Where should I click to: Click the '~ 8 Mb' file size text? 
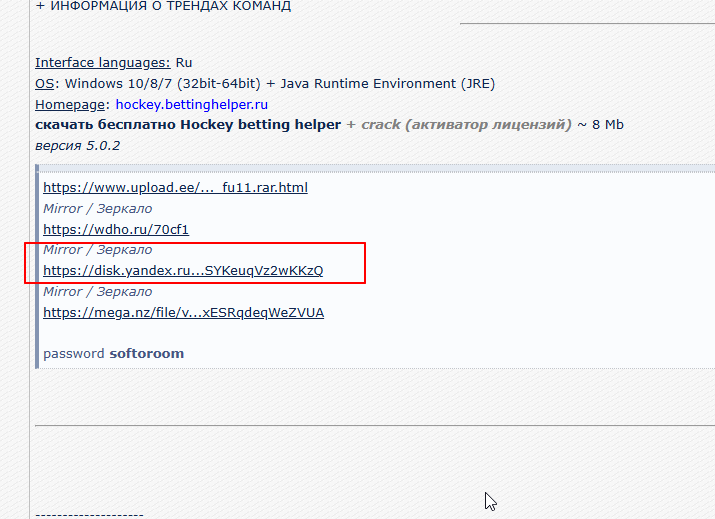point(601,125)
